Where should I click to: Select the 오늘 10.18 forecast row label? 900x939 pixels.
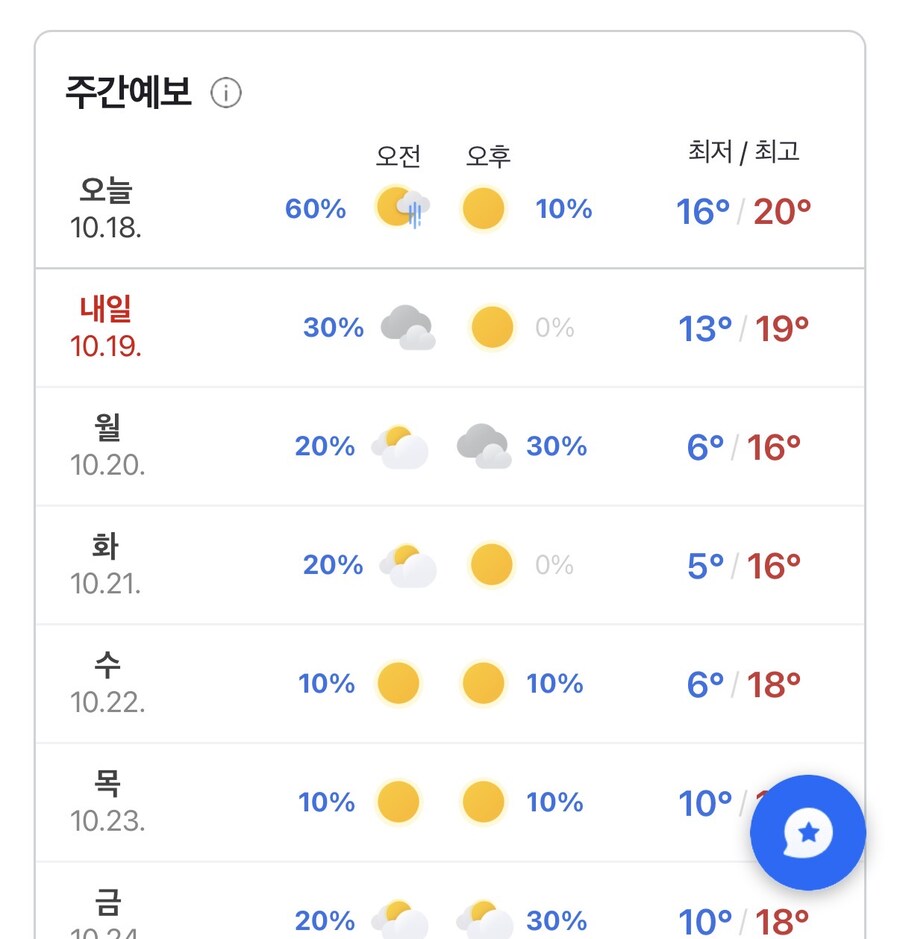(x=106, y=208)
